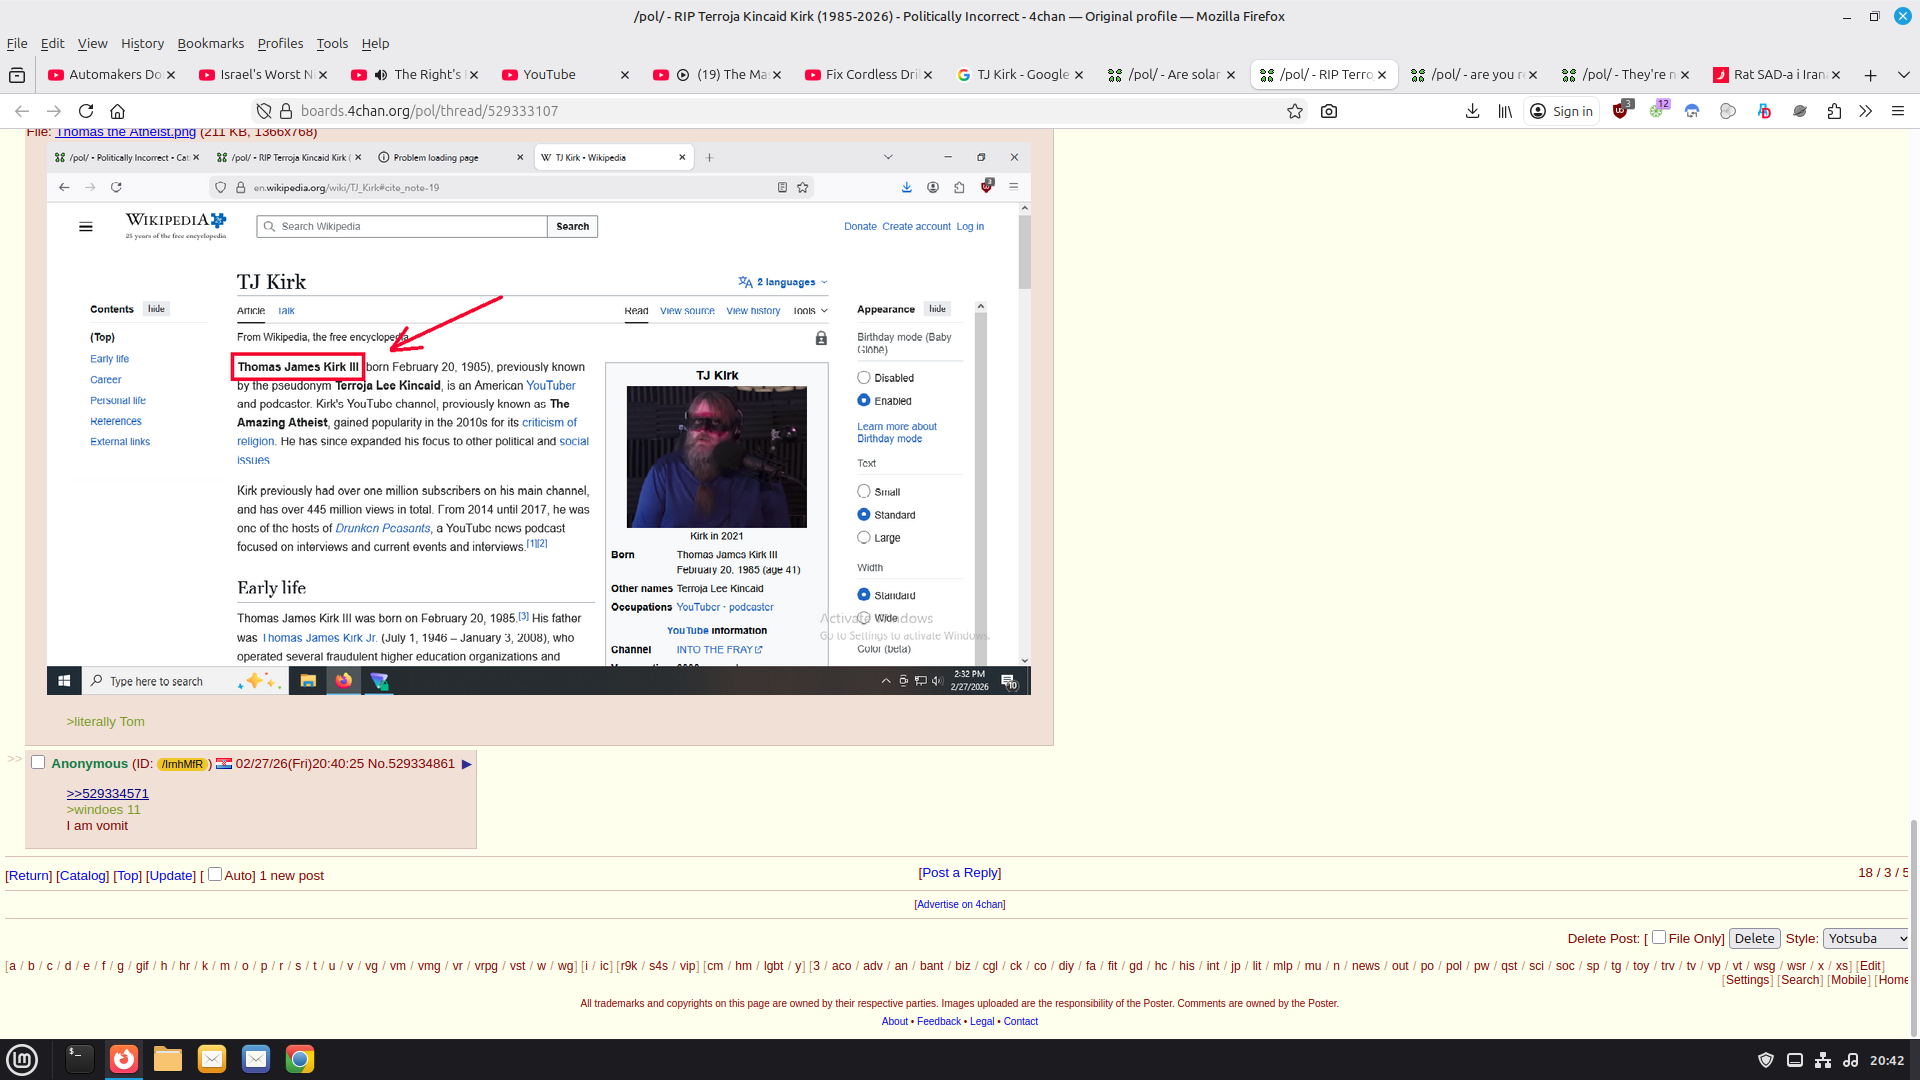Screen dimensions: 1920x1080
Task: Expand the list all tabs chevron
Action: pyautogui.click(x=1903, y=75)
